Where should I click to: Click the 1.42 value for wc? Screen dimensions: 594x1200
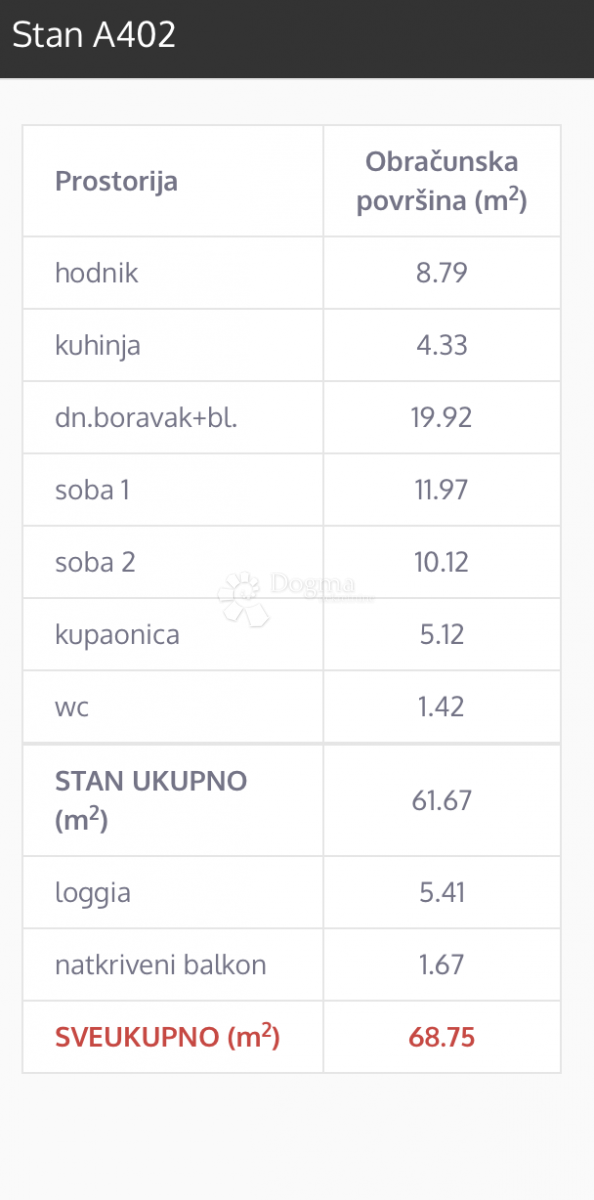[x=442, y=706]
